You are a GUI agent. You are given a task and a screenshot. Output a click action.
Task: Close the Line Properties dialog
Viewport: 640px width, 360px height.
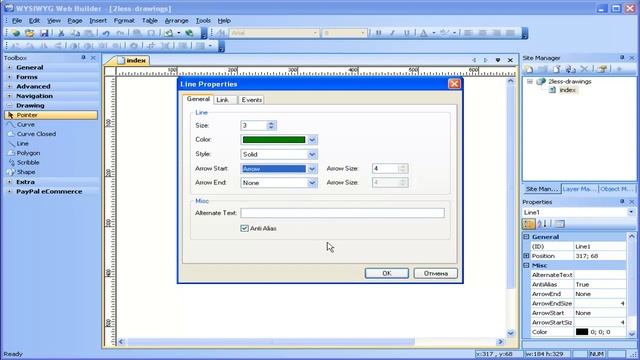[x=454, y=84]
